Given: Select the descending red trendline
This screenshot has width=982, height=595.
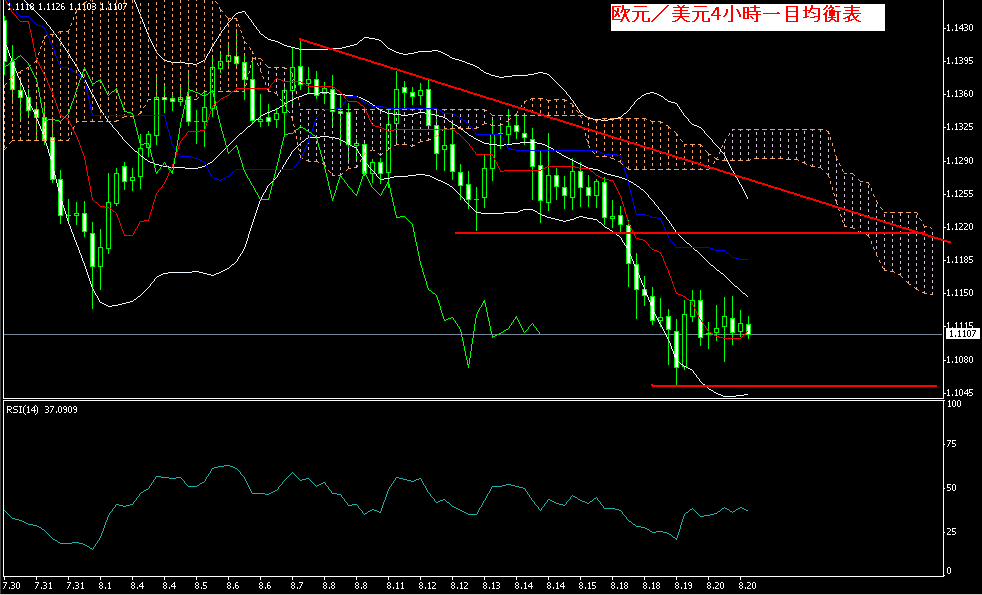Looking at the screenshot, I should click(626, 140).
